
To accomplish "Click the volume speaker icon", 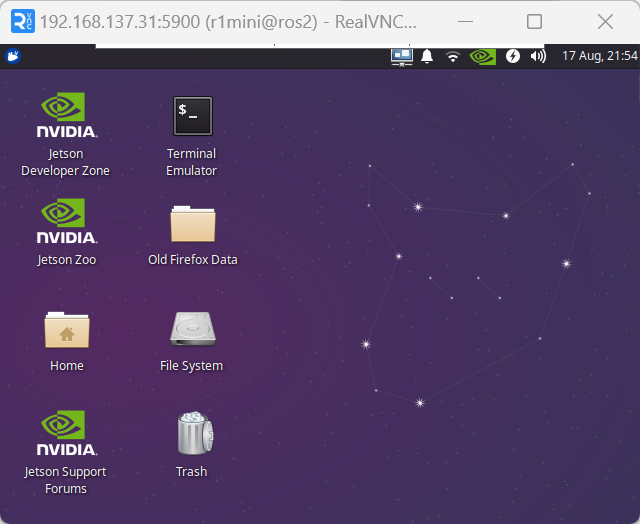I will click(x=538, y=56).
